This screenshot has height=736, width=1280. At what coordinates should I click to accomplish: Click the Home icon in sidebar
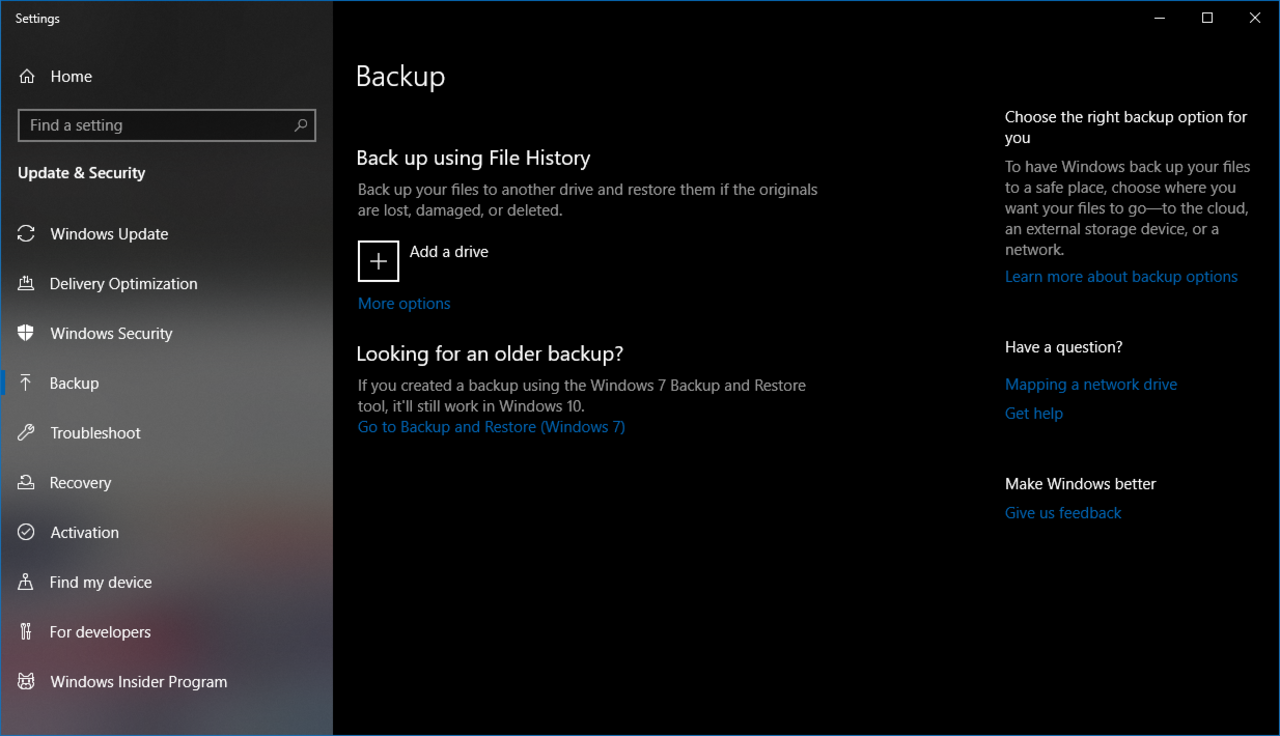pos(27,77)
